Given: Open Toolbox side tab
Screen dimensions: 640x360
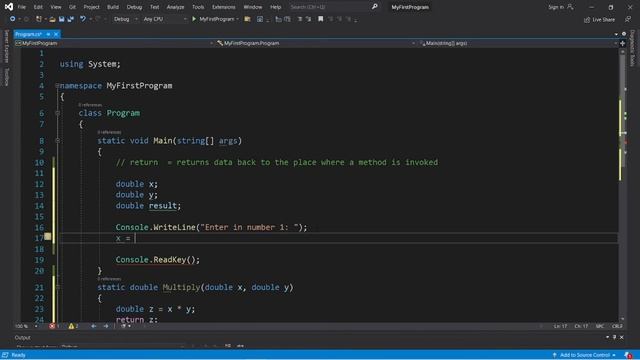Looking at the screenshot, I should (x=6, y=77).
